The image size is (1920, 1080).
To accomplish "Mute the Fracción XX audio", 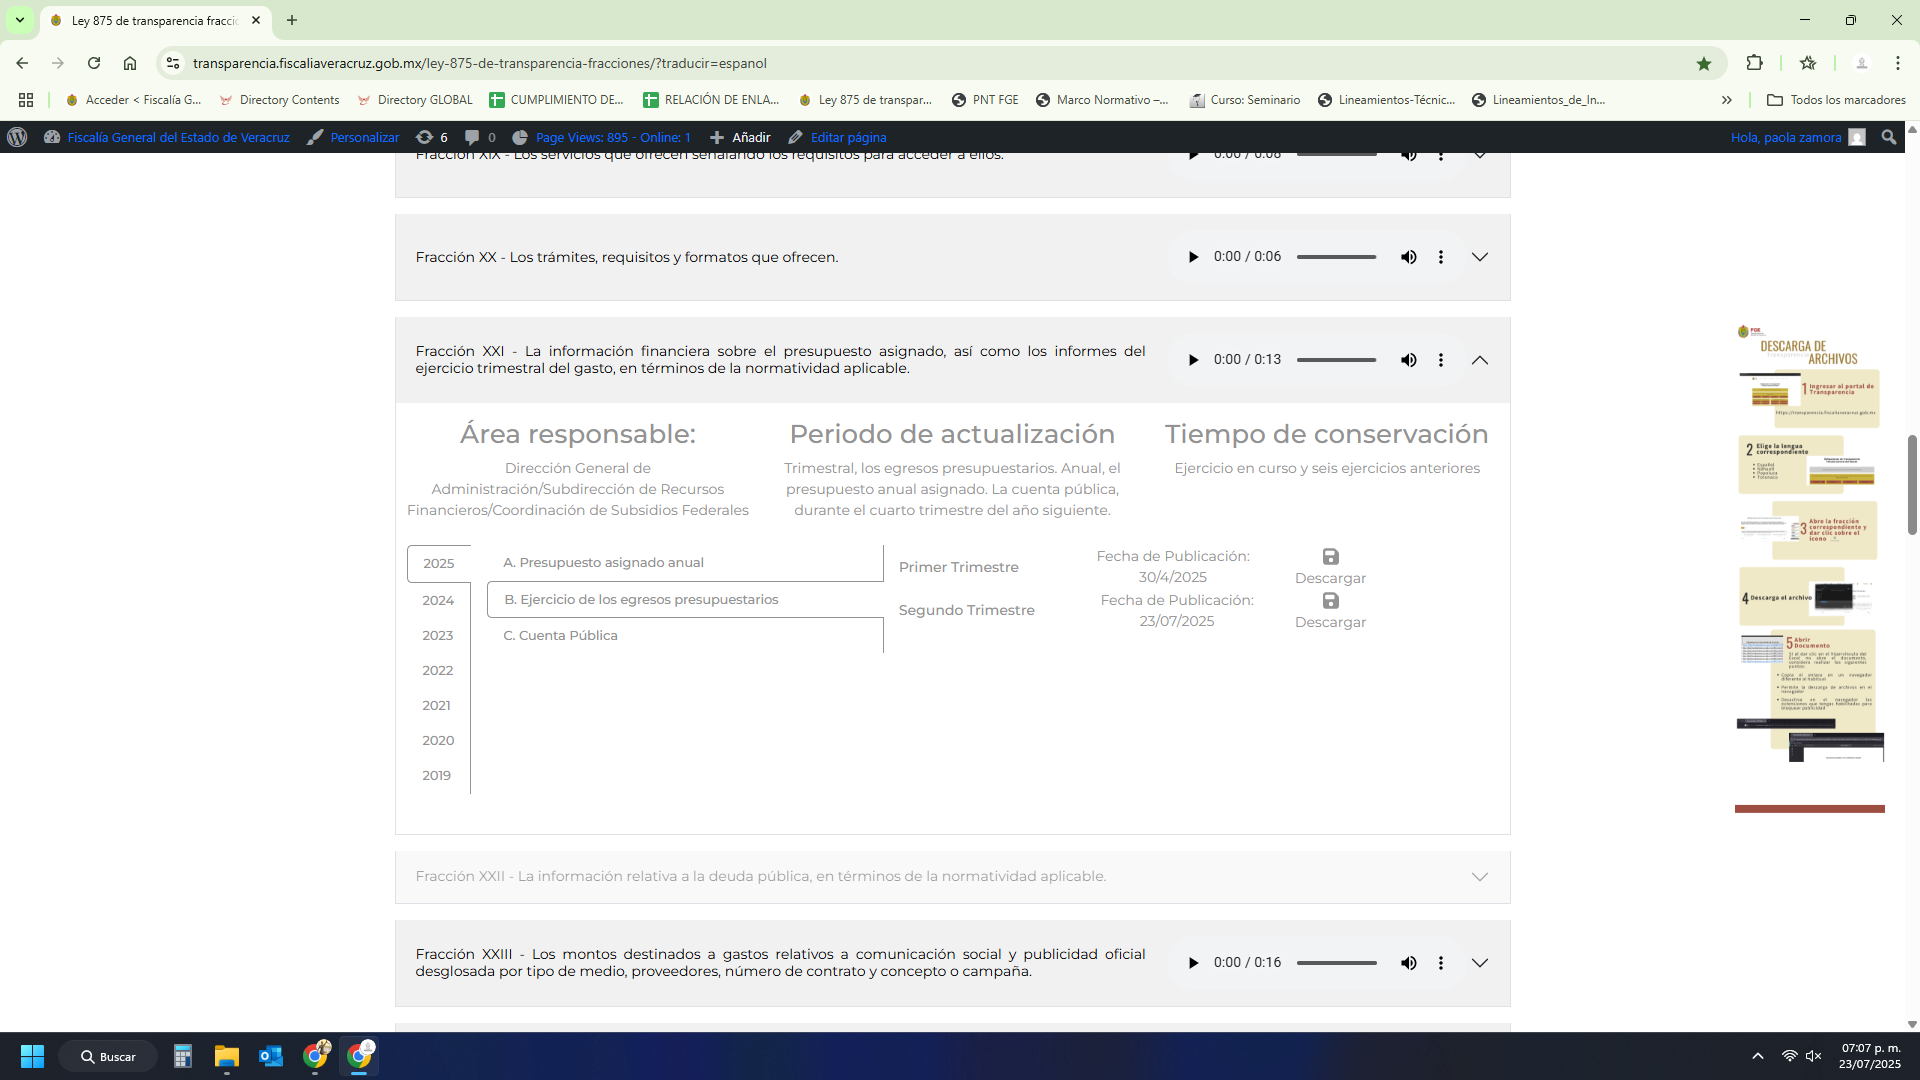I will click(x=1408, y=257).
